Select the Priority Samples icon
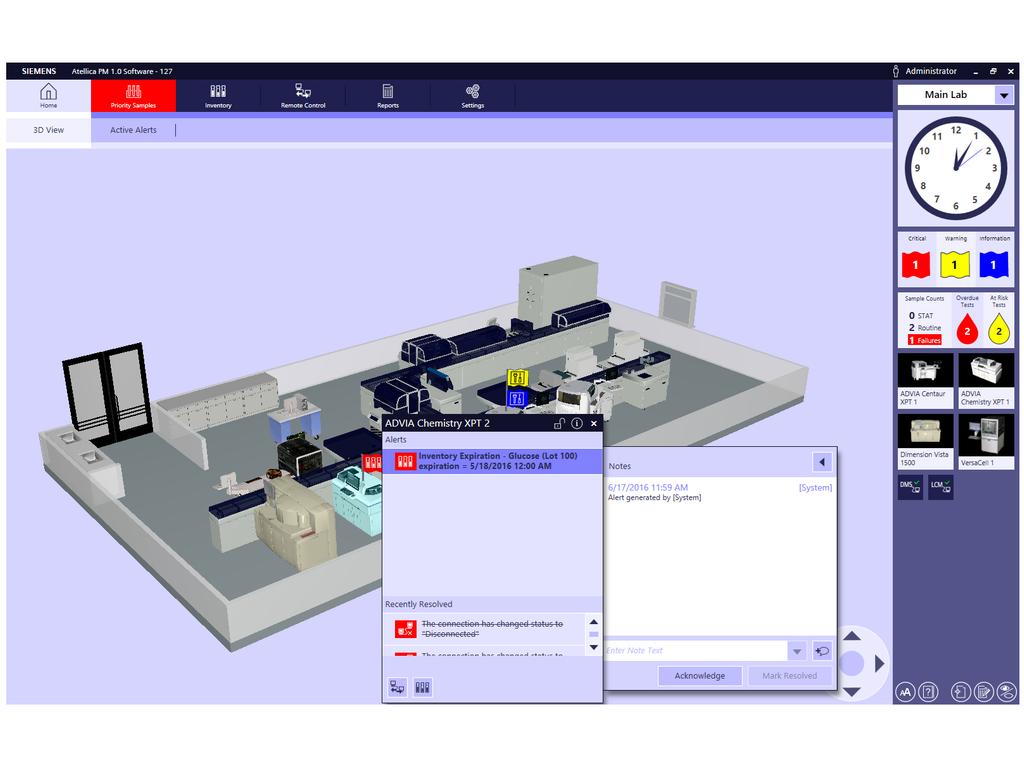The width and height of the screenshot is (1024, 768). point(132,95)
